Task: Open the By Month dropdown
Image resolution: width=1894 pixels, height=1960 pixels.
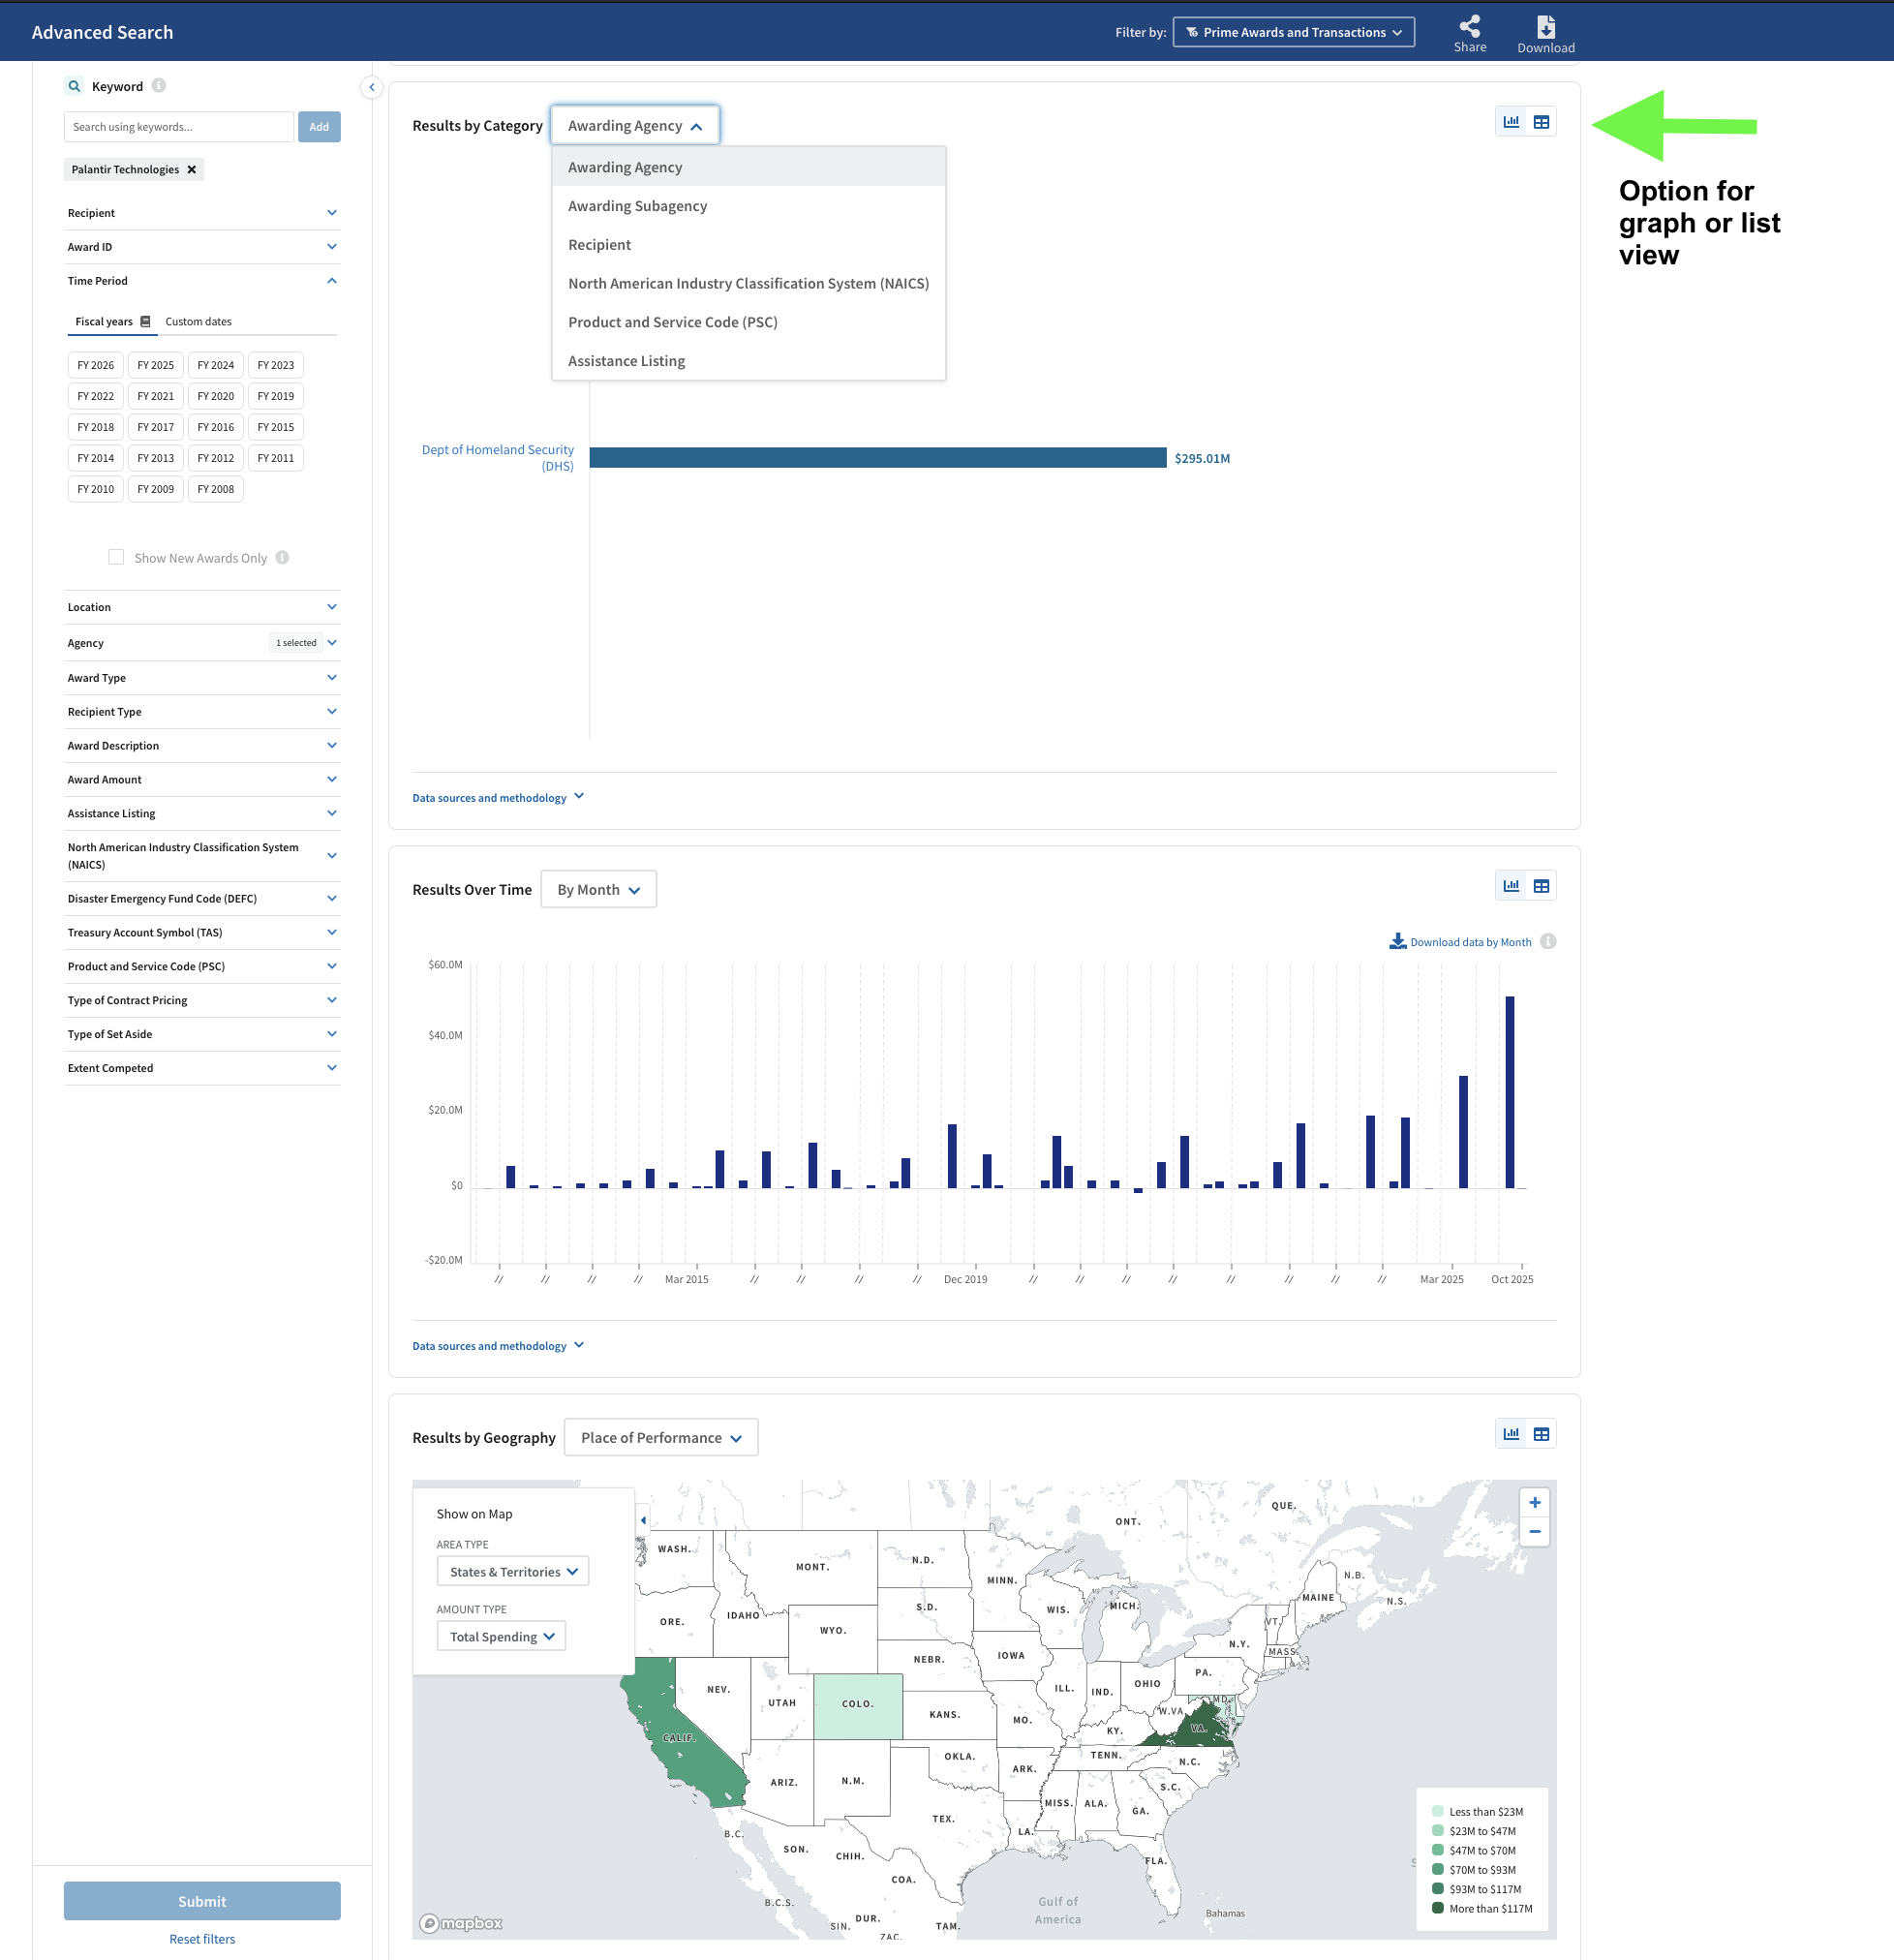Action: [x=598, y=889]
